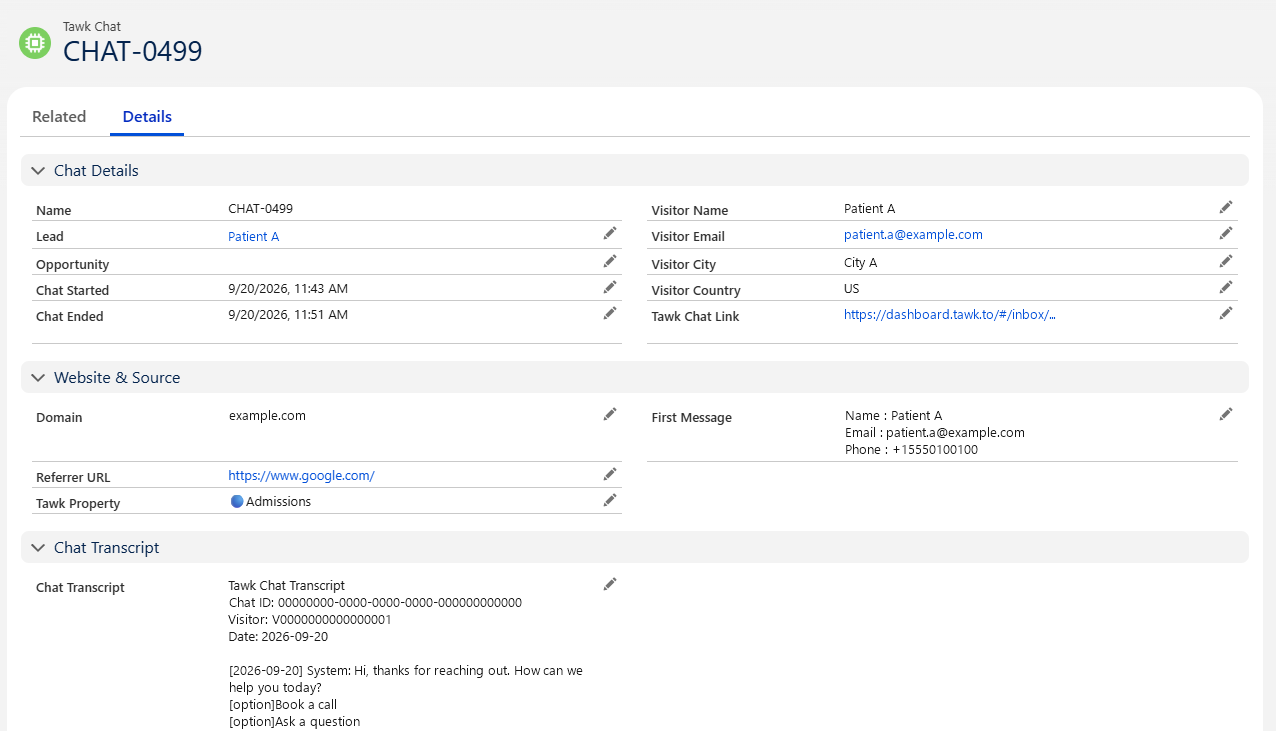Edit the Chat Started value pencil
This screenshot has height=731, width=1276.
coord(610,287)
